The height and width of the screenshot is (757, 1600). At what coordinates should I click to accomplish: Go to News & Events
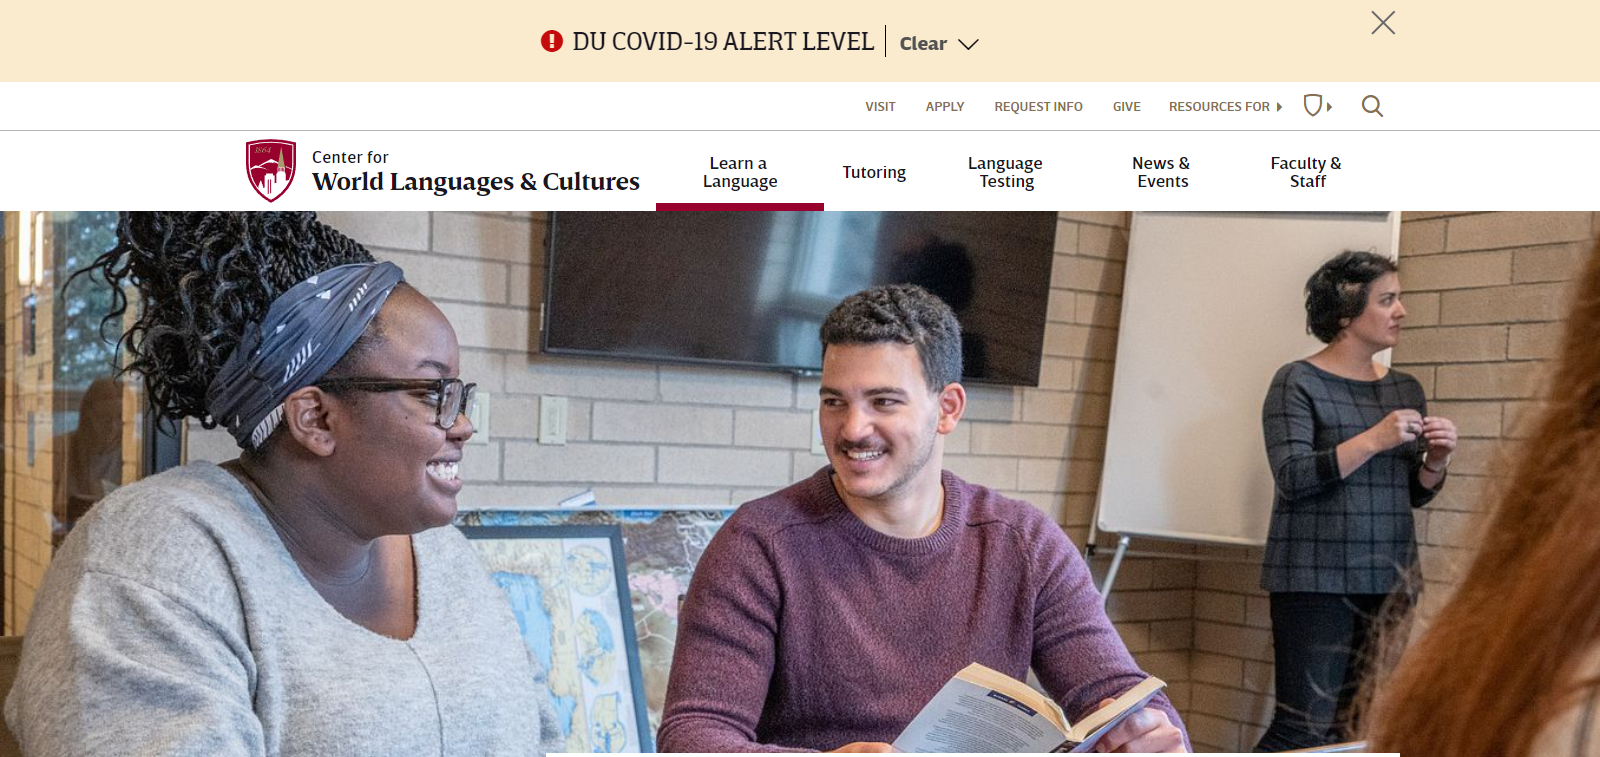1162,172
